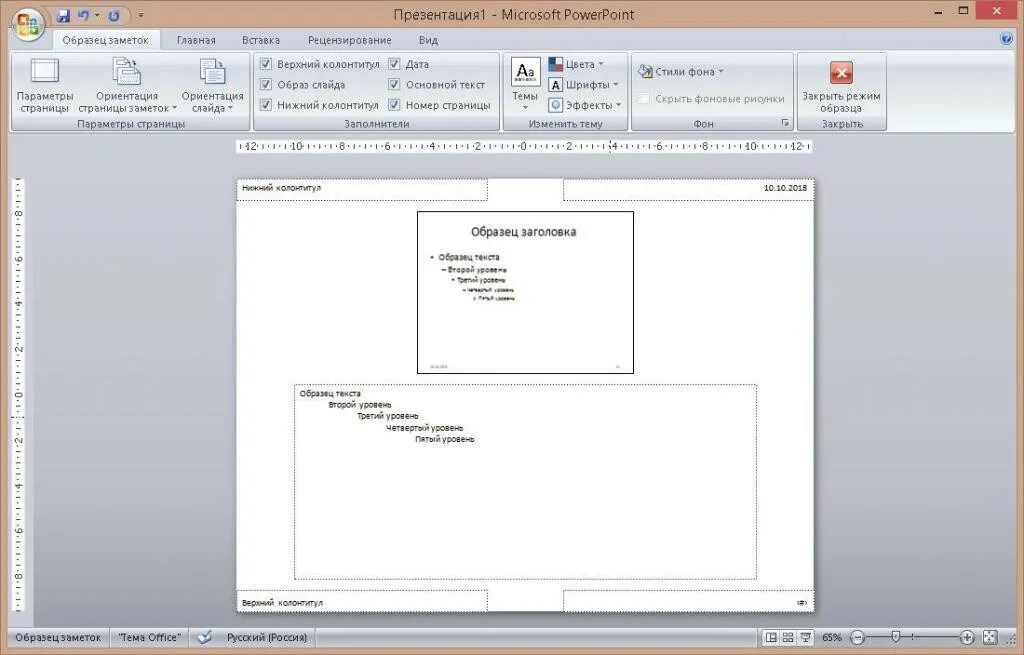Open Ориентация слайда dropdown

coord(212,86)
